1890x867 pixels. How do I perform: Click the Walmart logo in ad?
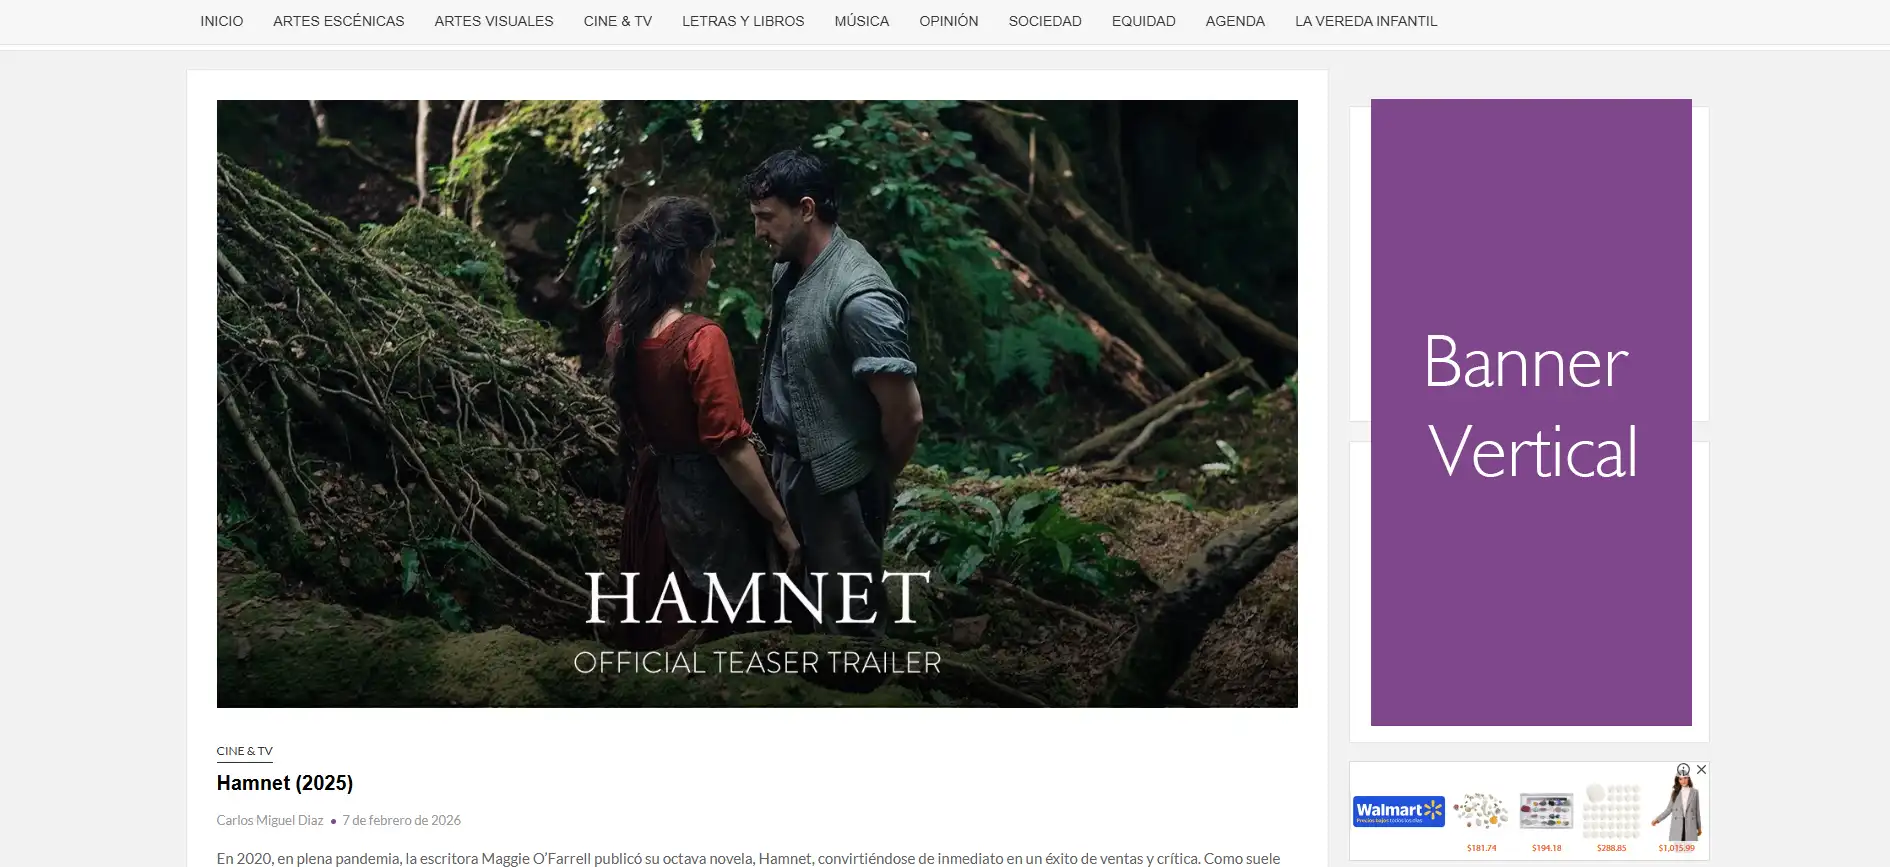(1399, 811)
